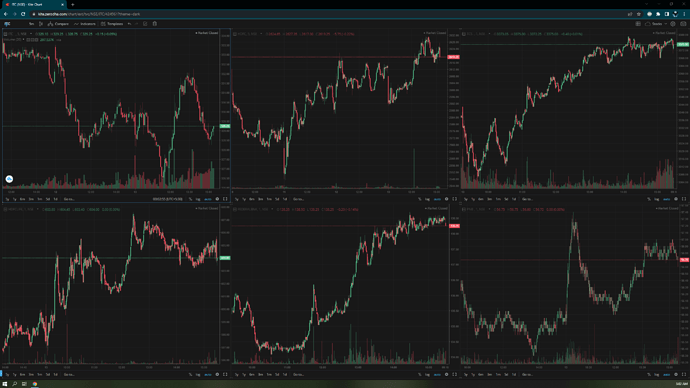Click the Compare button in the toolbar
The width and height of the screenshot is (690, 388).
(59, 24)
